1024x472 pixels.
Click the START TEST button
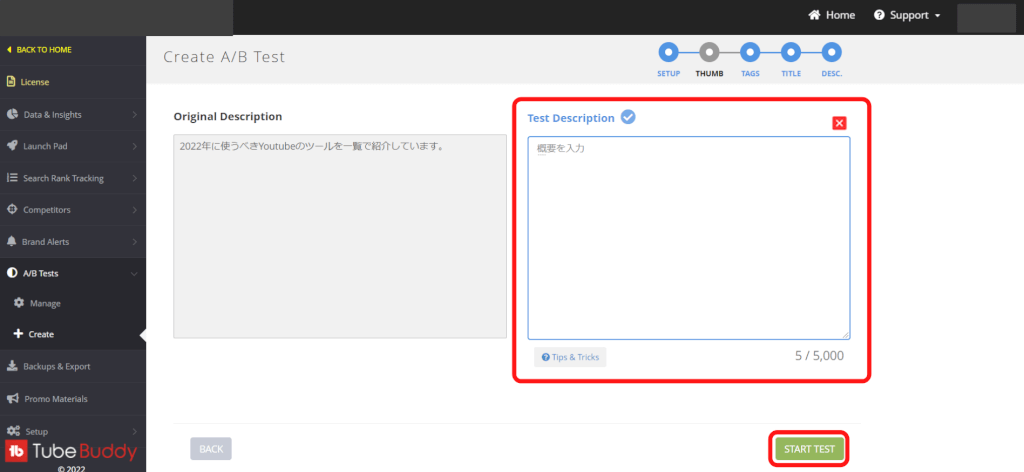809,449
